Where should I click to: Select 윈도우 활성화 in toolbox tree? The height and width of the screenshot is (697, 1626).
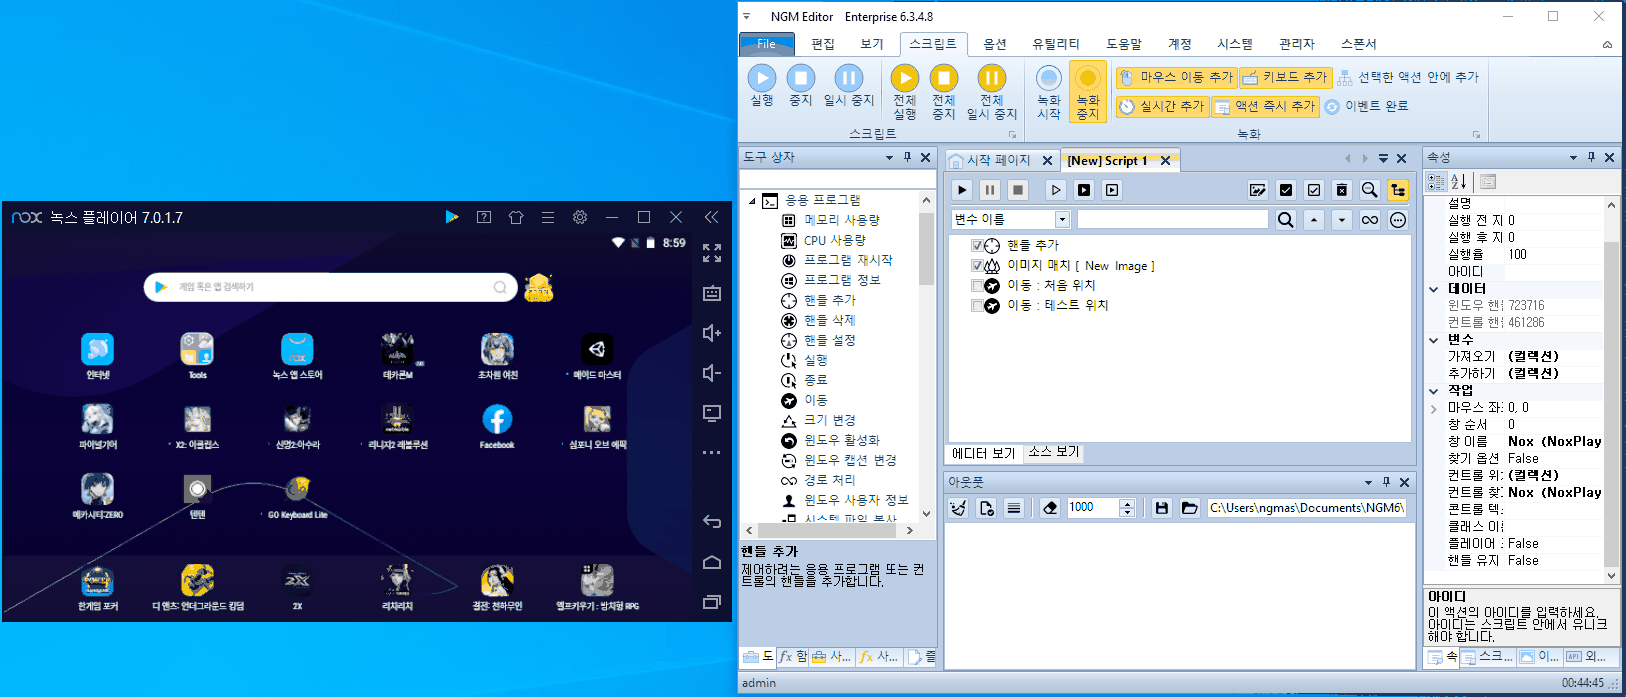842,440
